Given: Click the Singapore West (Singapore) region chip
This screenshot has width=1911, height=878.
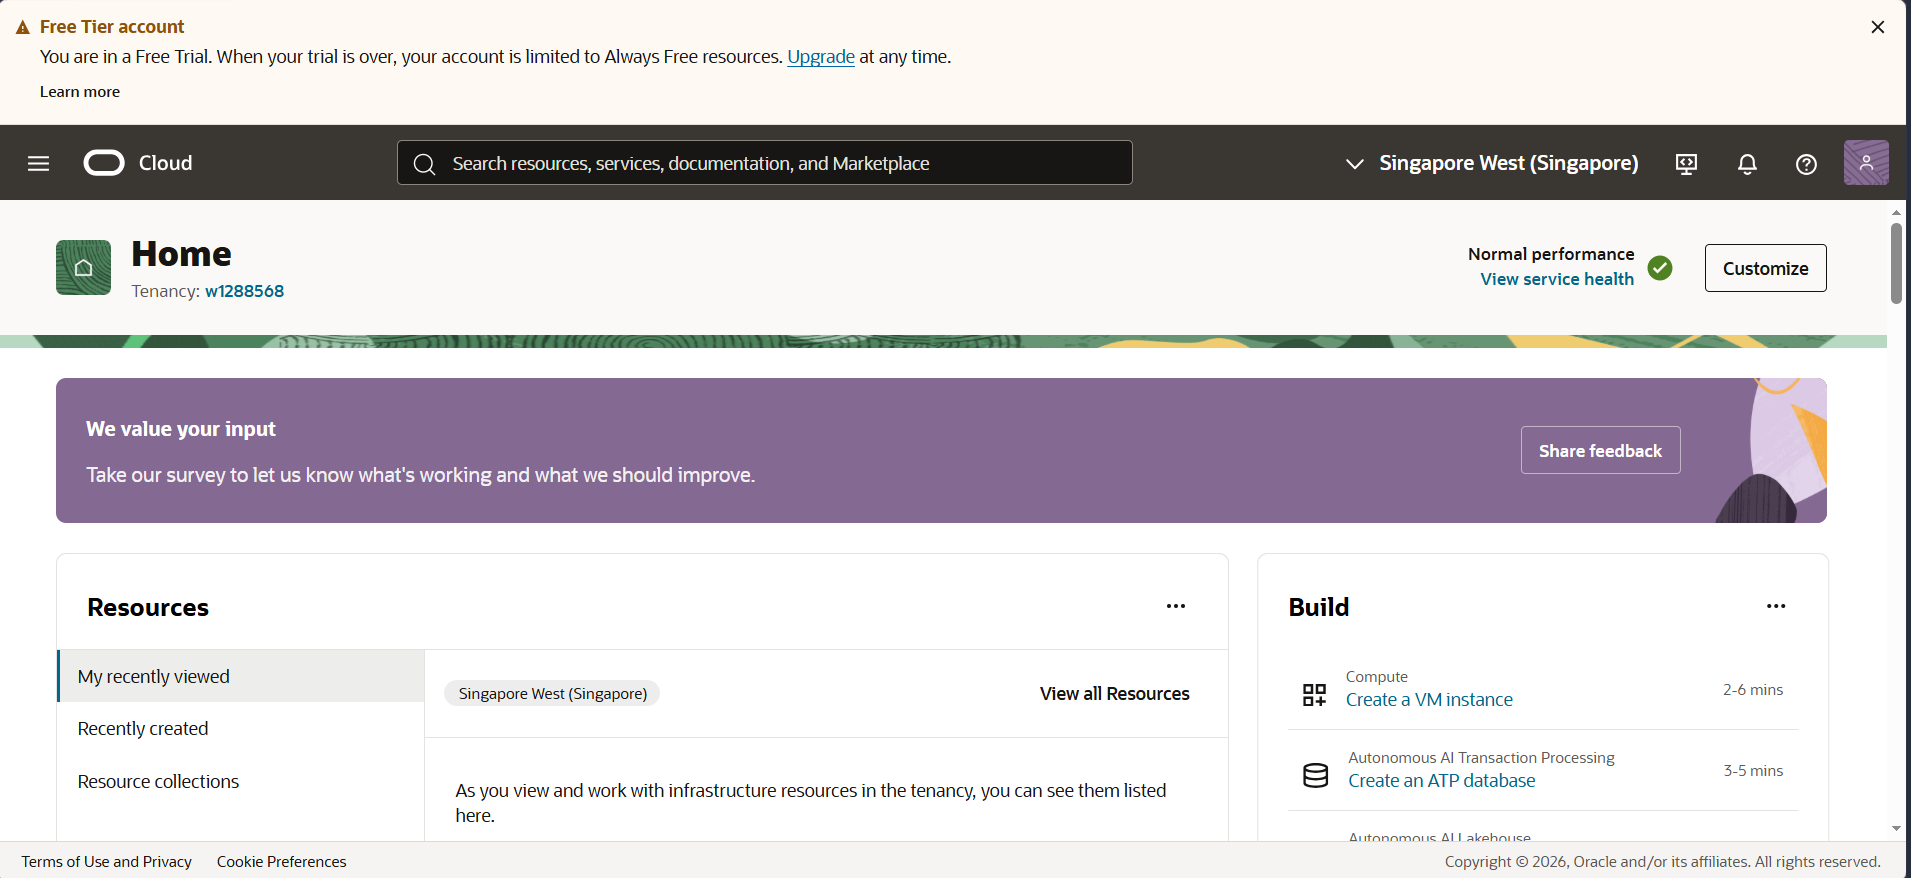Looking at the screenshot, I should pyautogui.click(x=552, y=694).
